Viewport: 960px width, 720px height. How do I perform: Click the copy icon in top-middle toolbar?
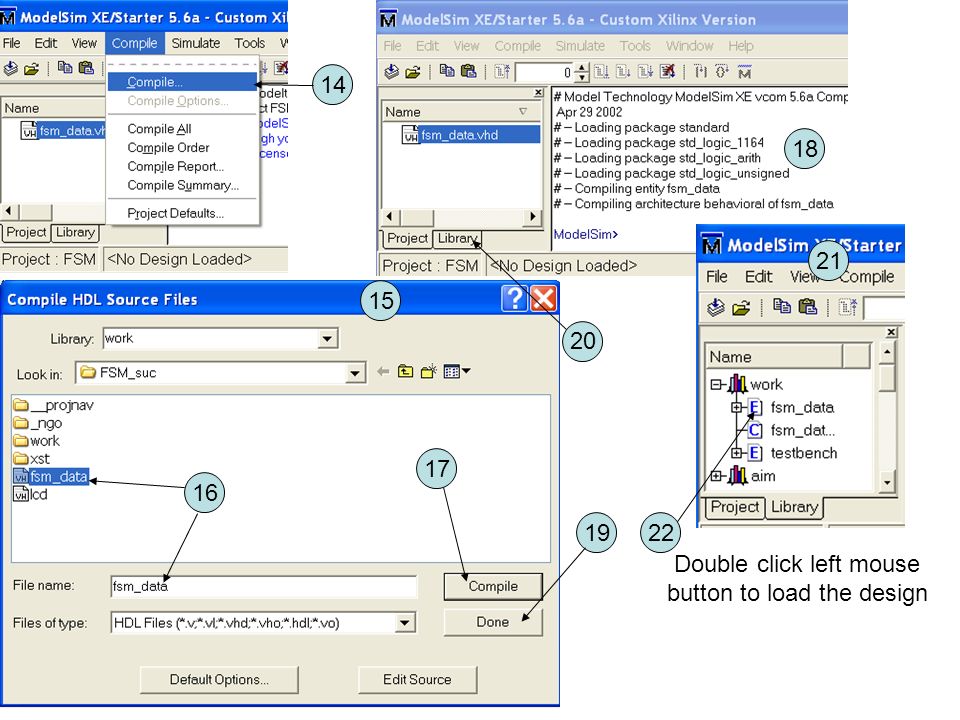448,71
